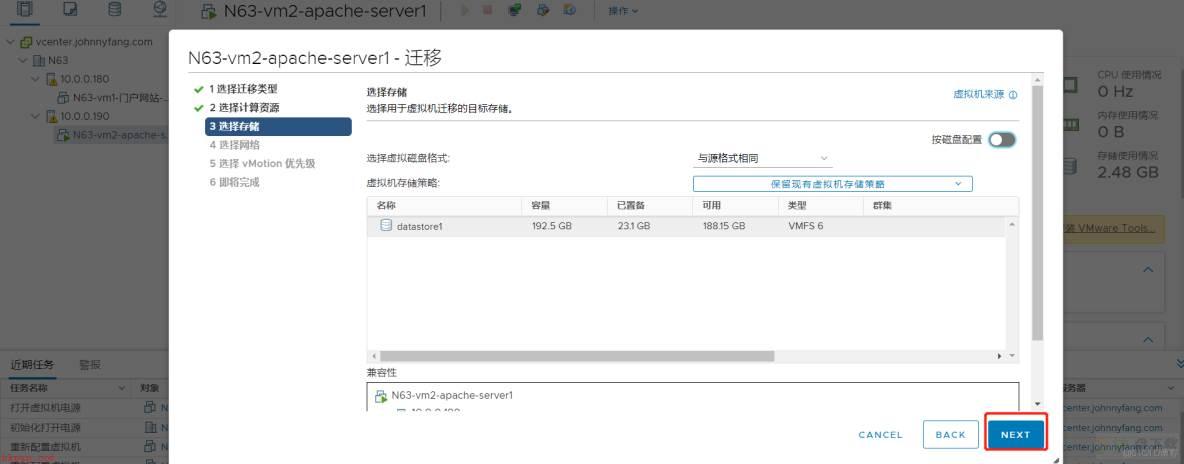Click the object icon in the 初始化打开电源 task row
This screenshot has height=464, width=1184.
(x=150, y=427)
